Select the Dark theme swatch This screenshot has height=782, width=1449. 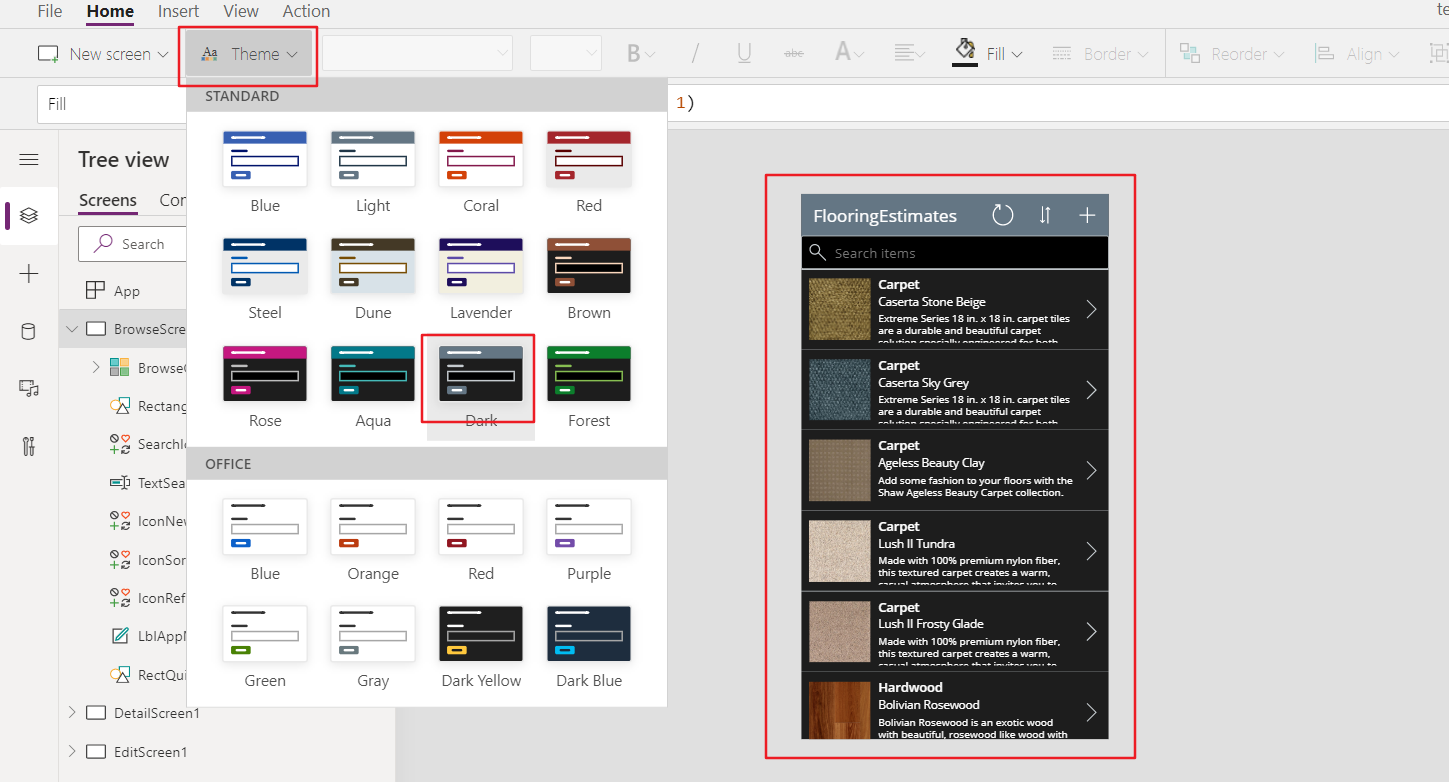[480, 373]
